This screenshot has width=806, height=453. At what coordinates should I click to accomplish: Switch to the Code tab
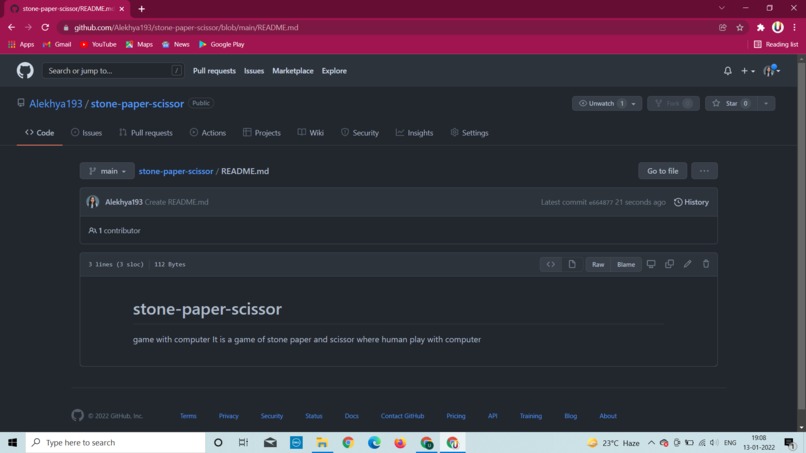click(x=40, y=133)
